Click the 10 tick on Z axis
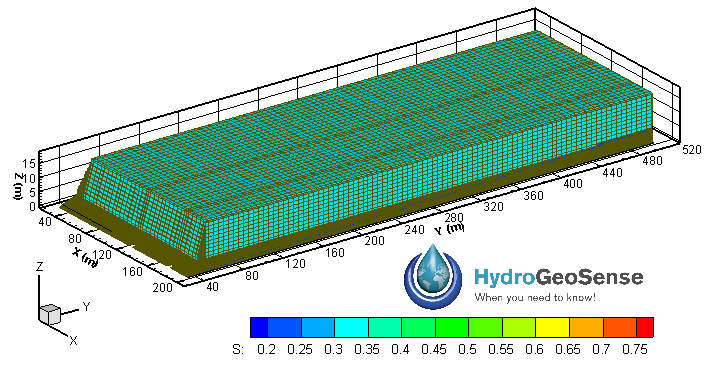The width and height of the screenshot is (706, 378). pyautogui.click(x=29, y=178)
